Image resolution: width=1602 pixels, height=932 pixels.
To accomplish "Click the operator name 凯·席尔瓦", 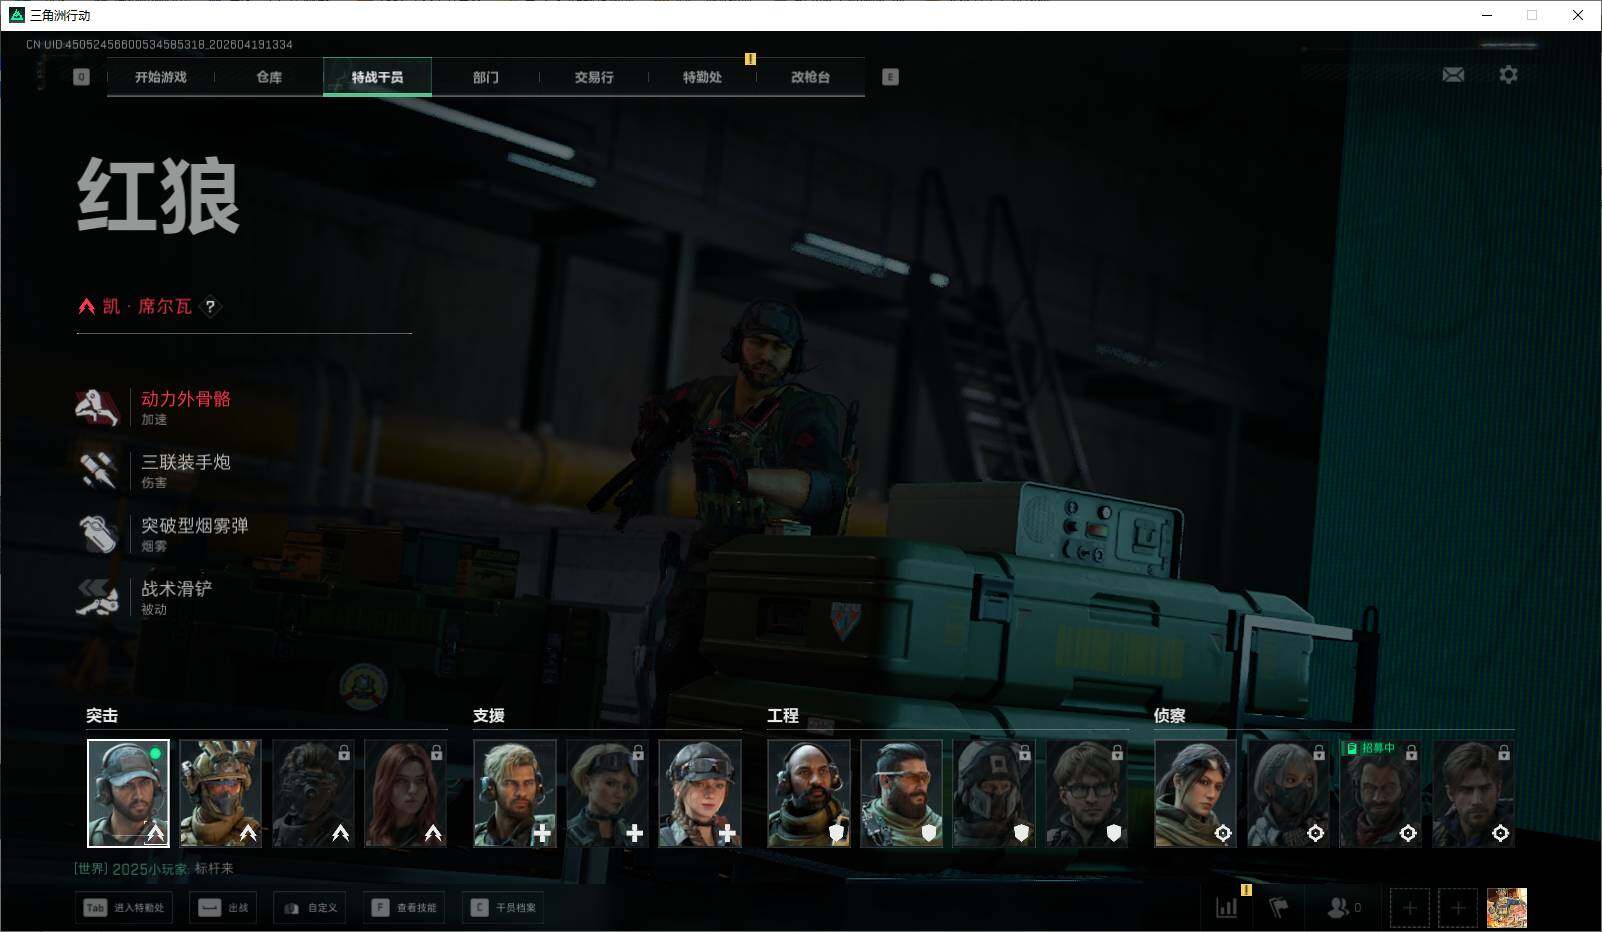I will 147,307.
